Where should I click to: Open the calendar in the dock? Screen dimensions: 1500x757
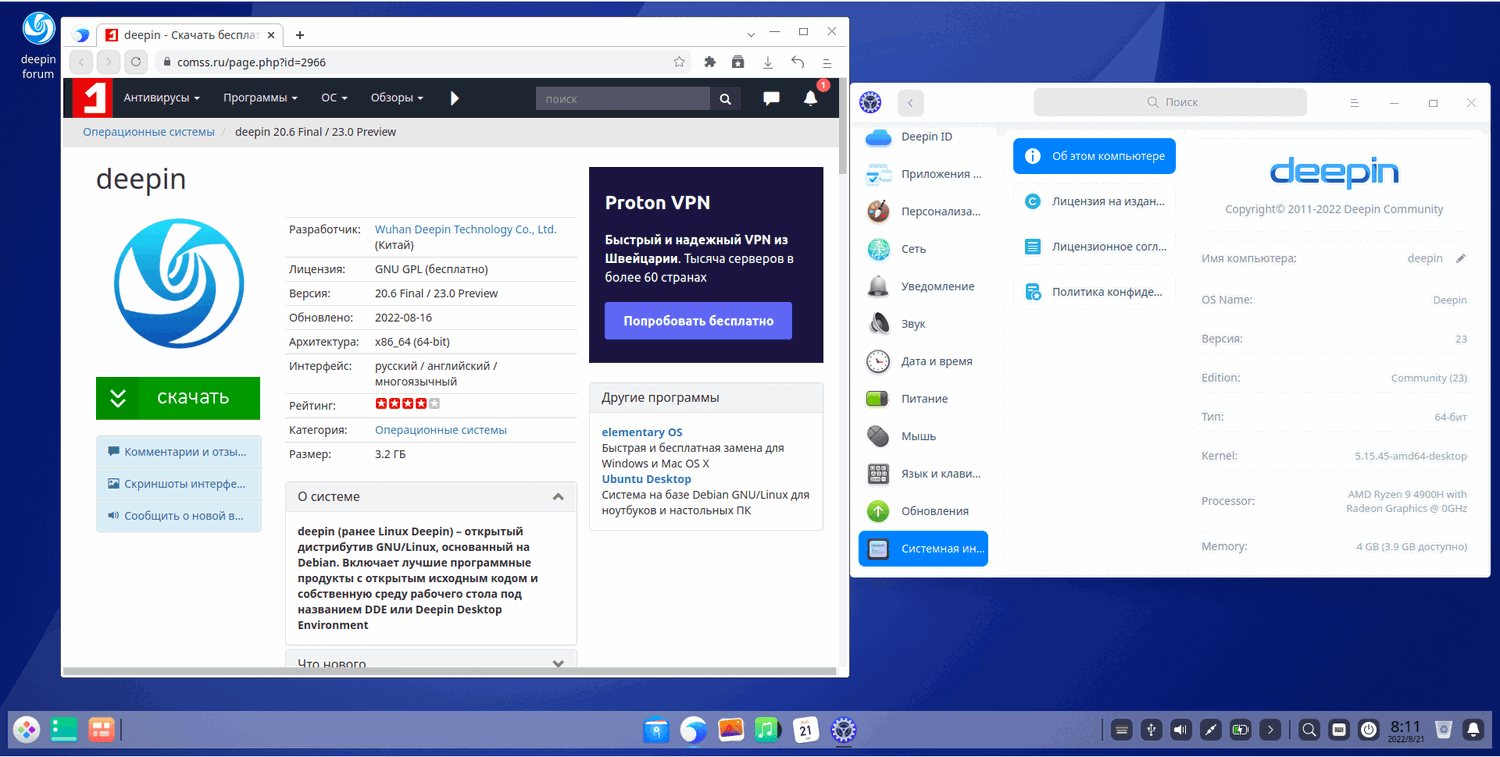(x=807, y=730)
